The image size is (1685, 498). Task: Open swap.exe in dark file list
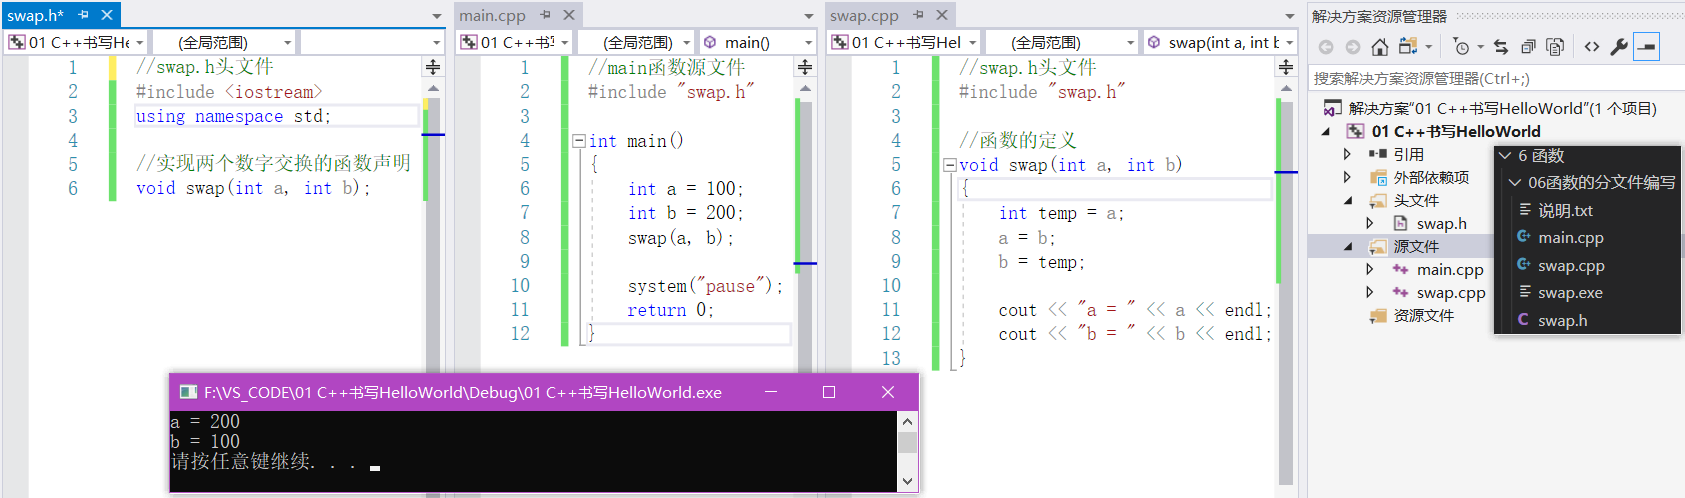(x=1570, y=293)
